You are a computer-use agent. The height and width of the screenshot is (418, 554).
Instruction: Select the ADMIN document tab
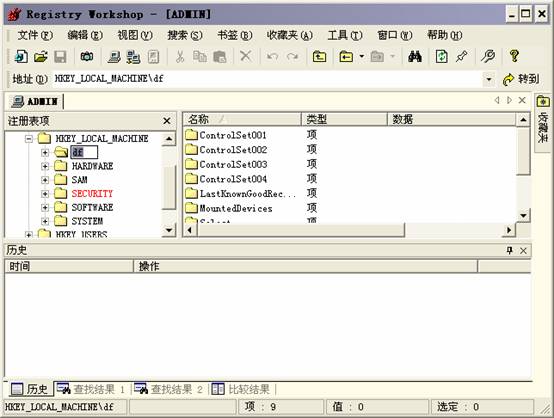35,102
